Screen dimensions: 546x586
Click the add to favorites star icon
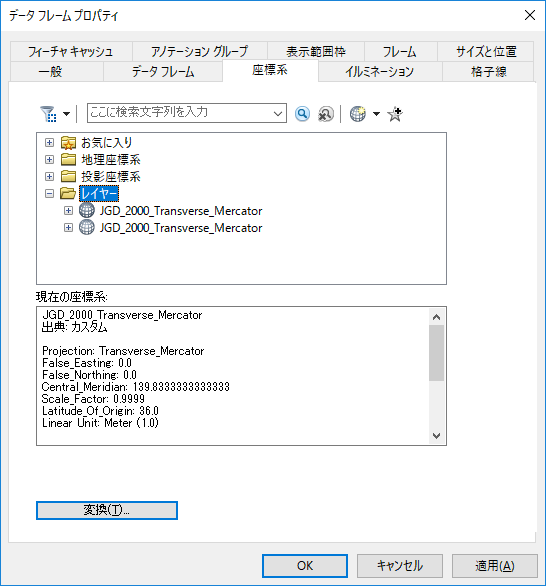click(395, 114)
